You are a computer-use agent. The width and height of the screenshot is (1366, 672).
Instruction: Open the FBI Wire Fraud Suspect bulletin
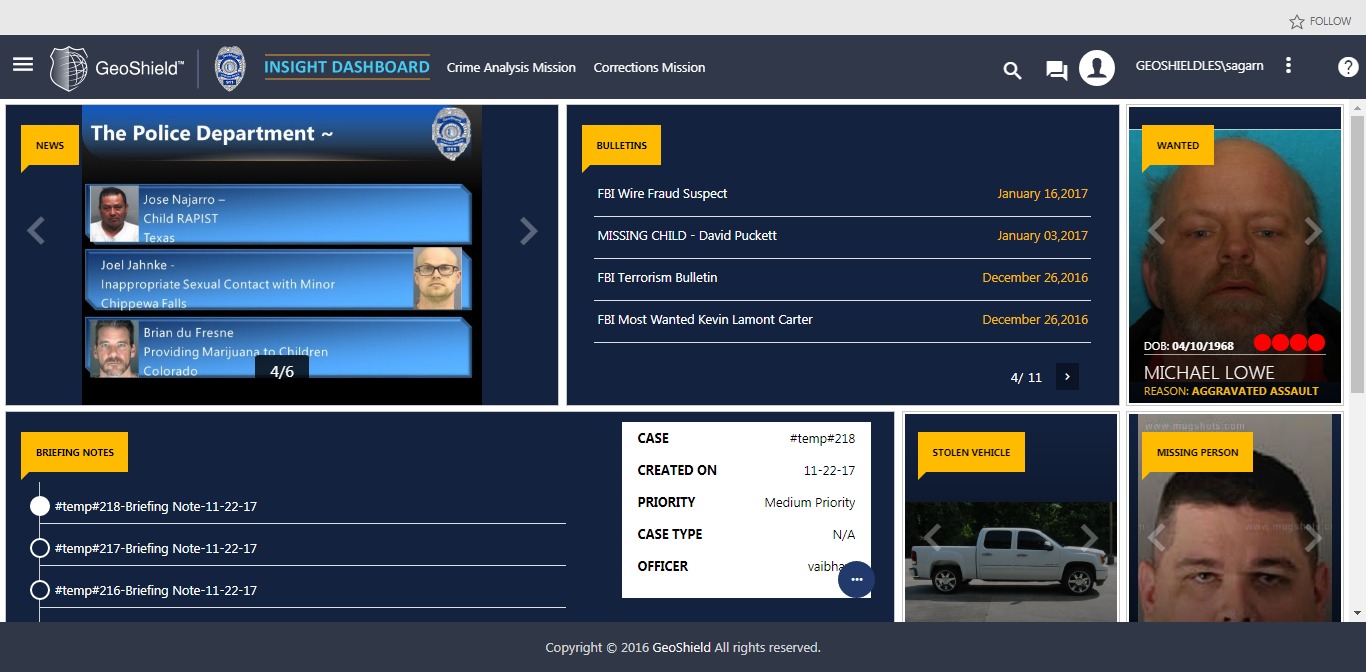tap(662, 194)
